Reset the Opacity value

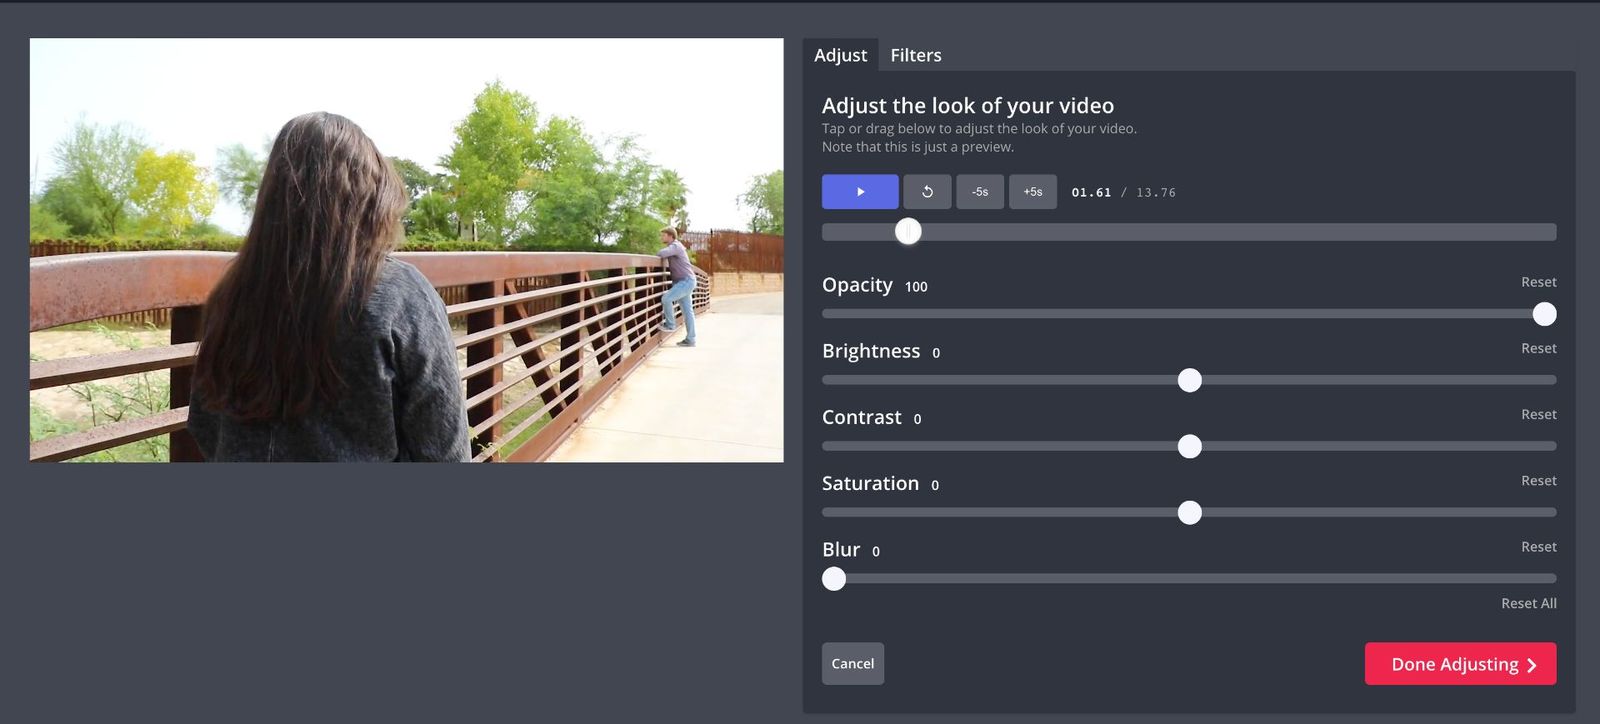point(1538,282)
